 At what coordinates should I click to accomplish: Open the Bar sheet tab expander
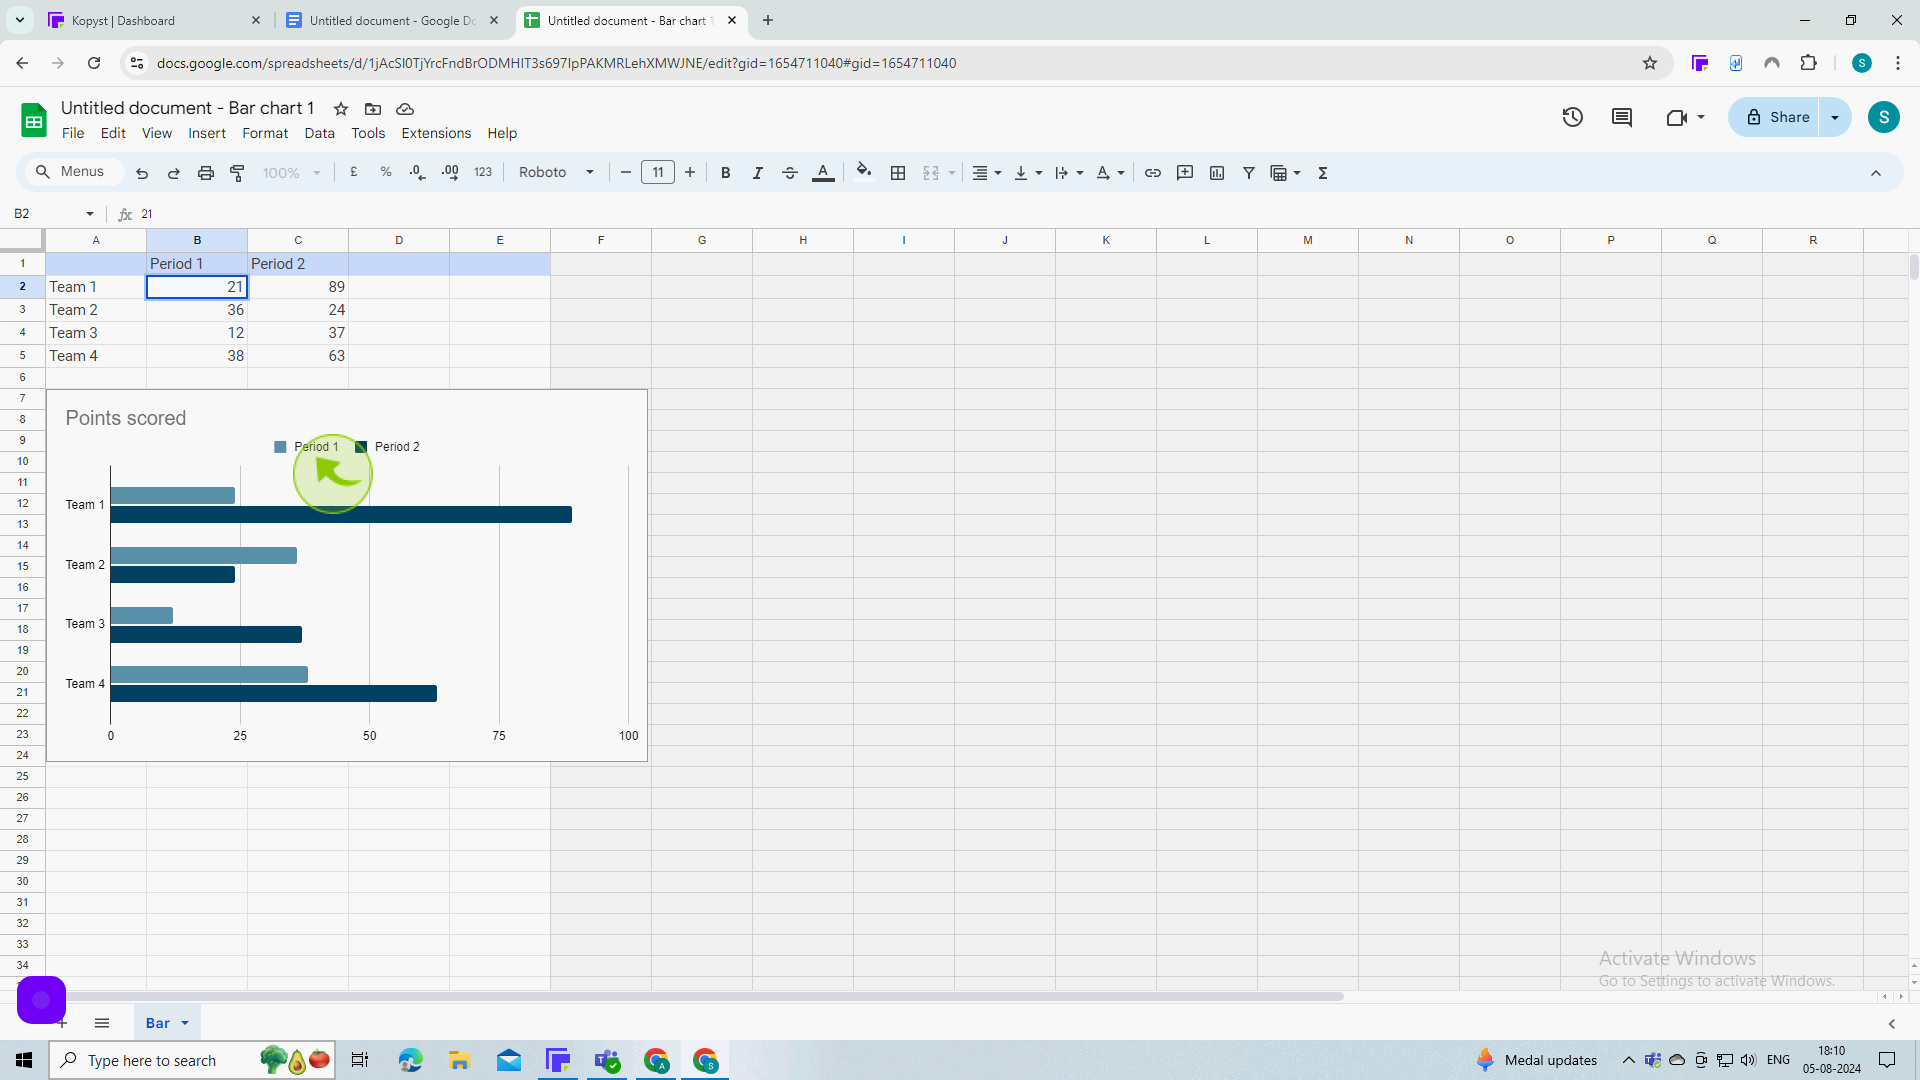tap(185, 1023)
